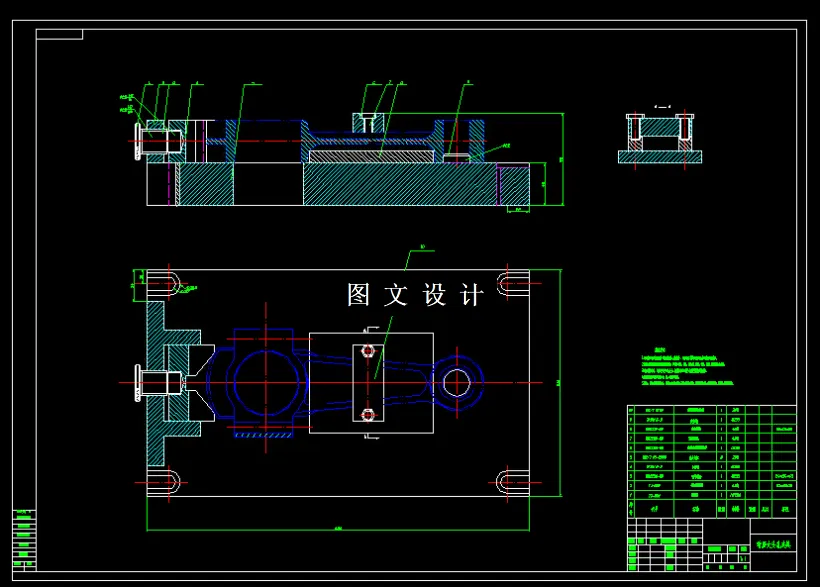
Task: Click the lower hex nut on clamp plate
Action: point(368,415)
